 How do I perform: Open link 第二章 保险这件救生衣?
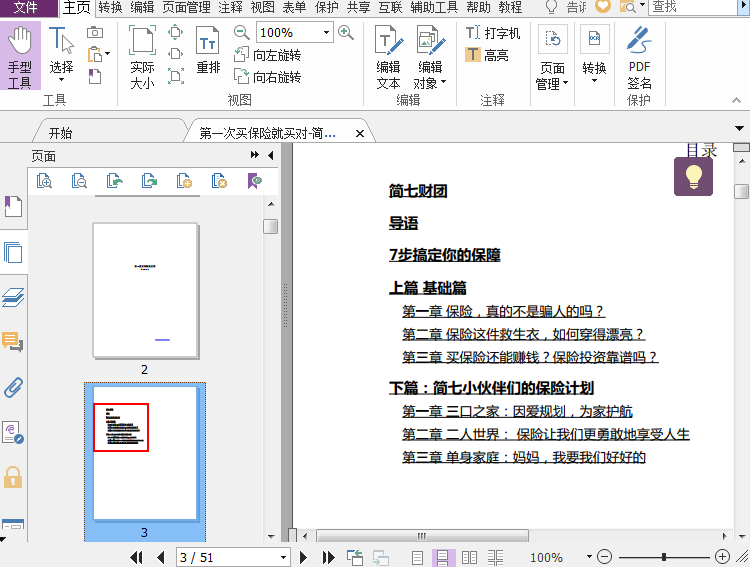[523, 334]
